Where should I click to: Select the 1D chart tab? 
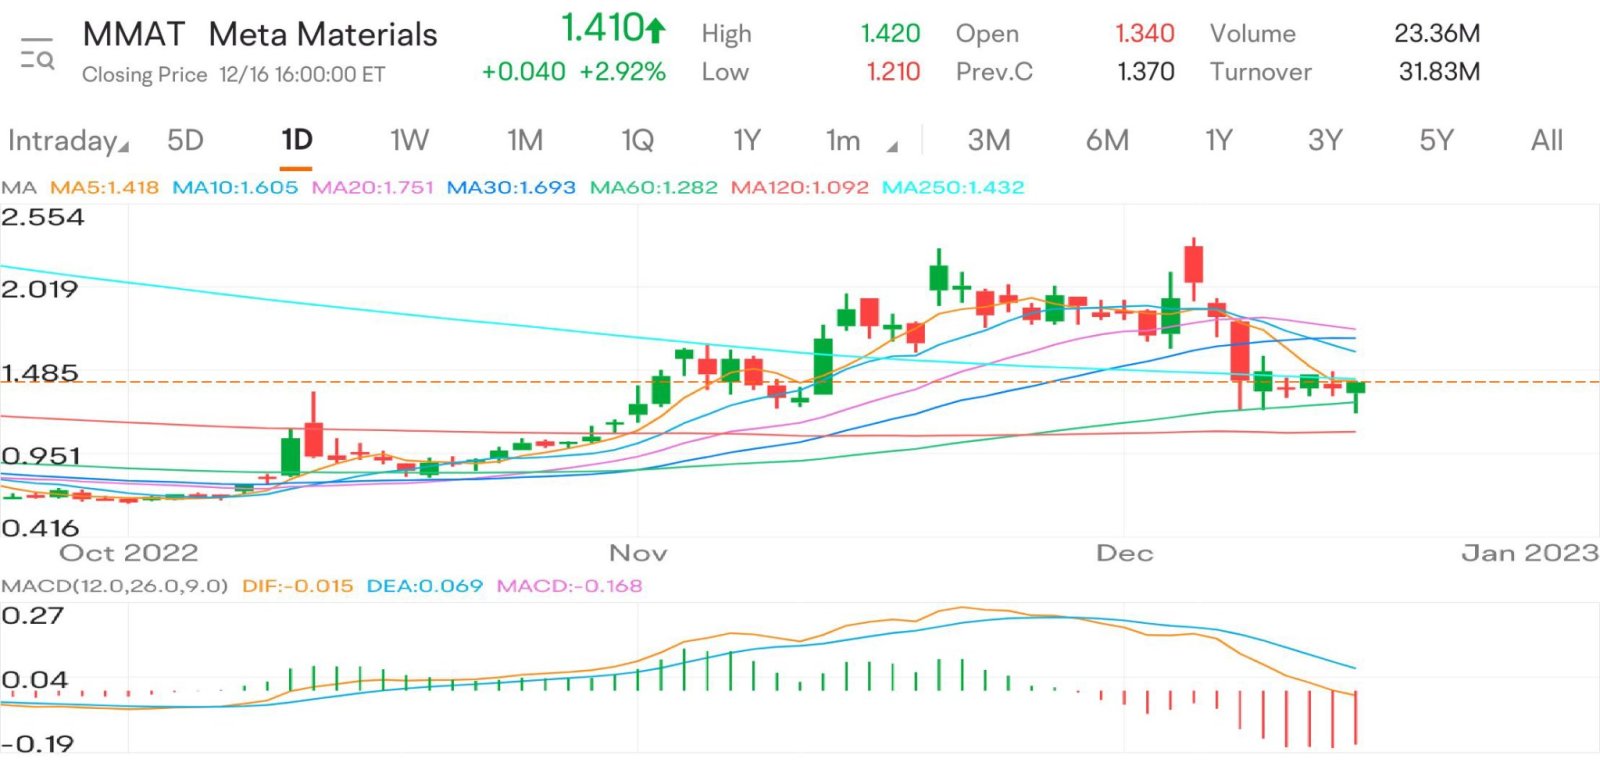point(296,140)
